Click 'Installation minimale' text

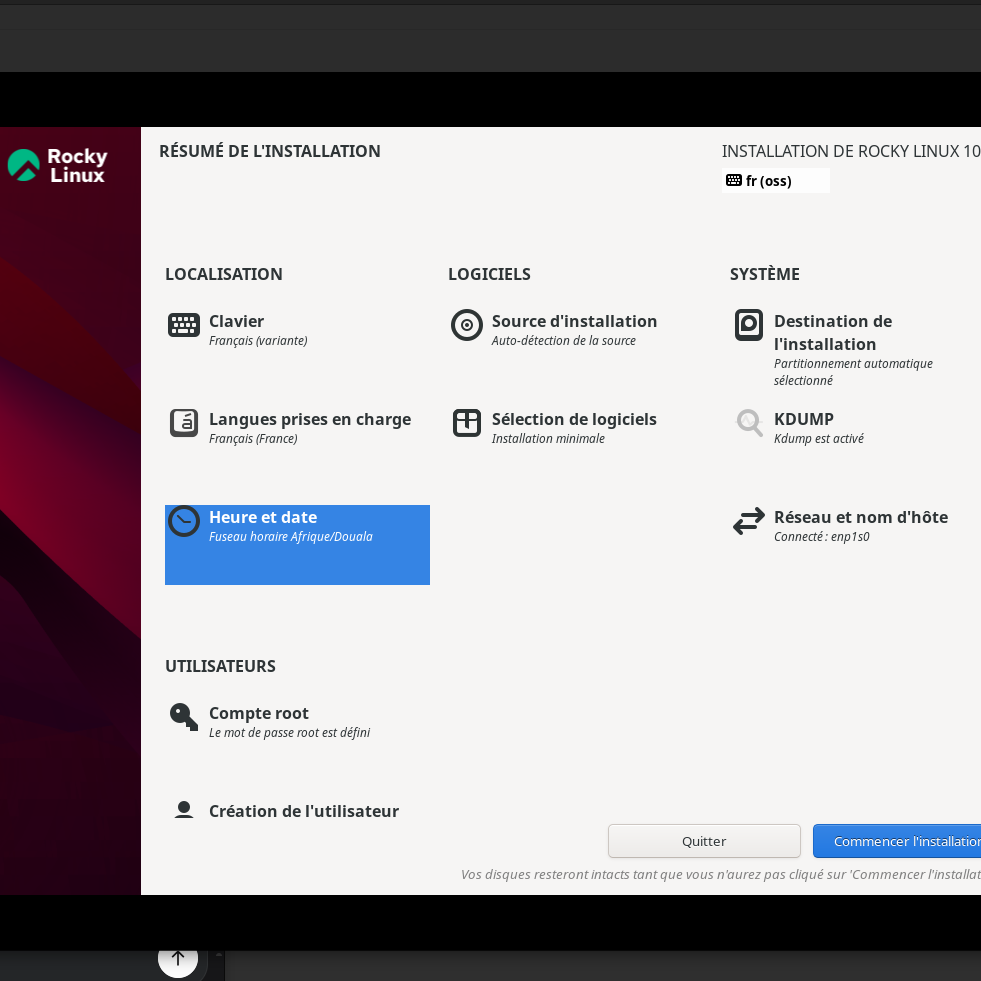(x=548, y=439)
